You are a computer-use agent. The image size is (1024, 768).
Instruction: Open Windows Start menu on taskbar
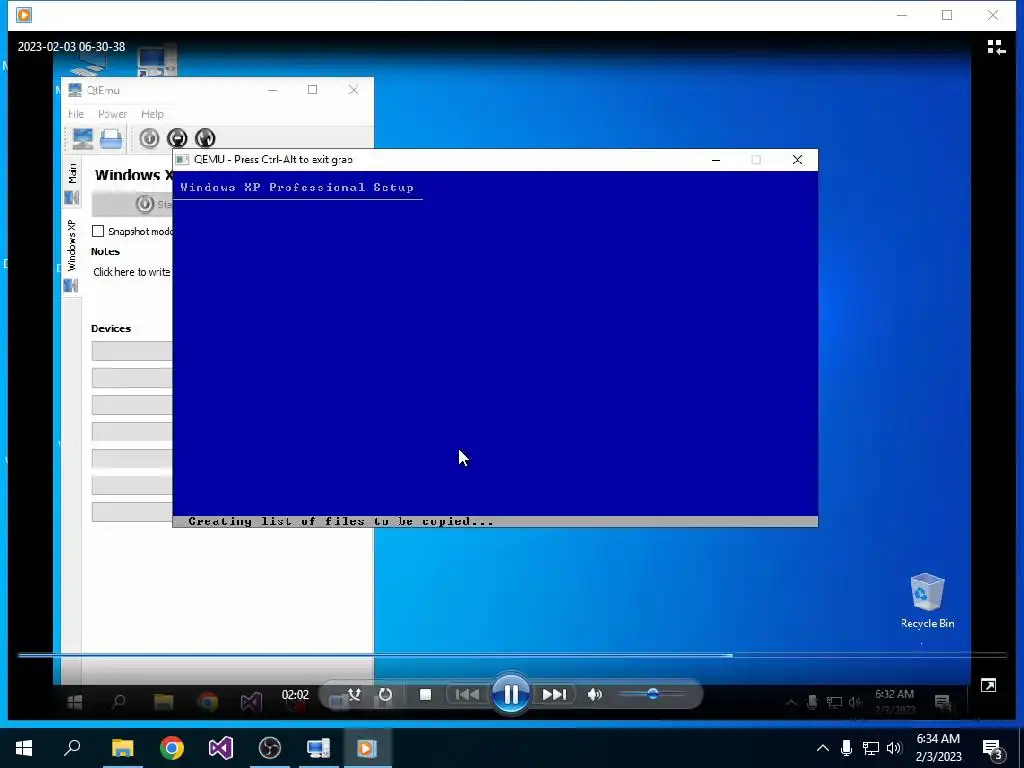point(24,748)
